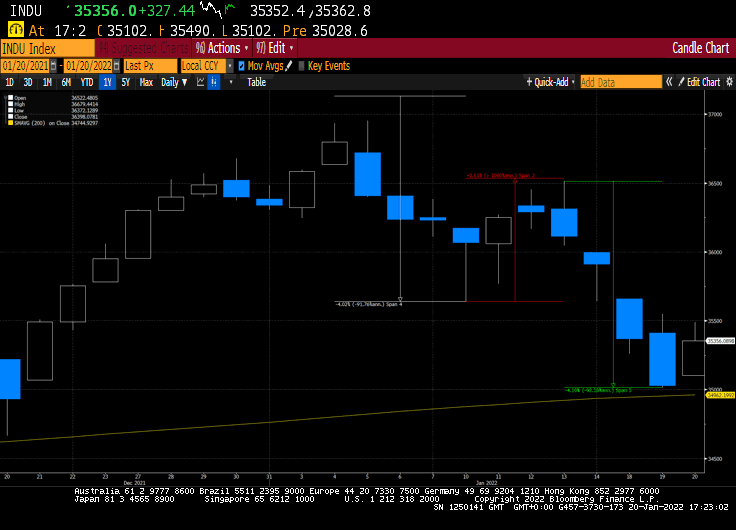Select the YTD range tab

[x=87, y=82]
